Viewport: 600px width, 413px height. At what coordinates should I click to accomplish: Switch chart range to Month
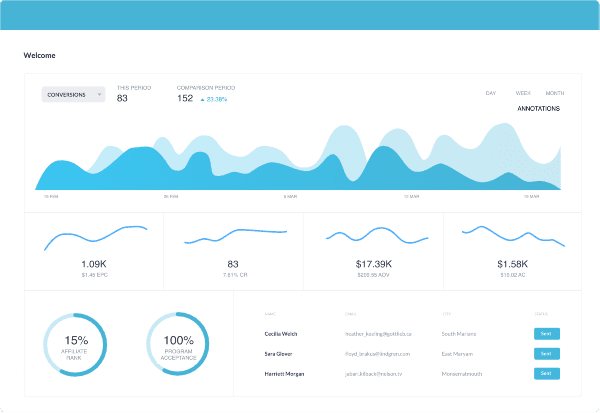pyautogui.click(x=555, y=93)
